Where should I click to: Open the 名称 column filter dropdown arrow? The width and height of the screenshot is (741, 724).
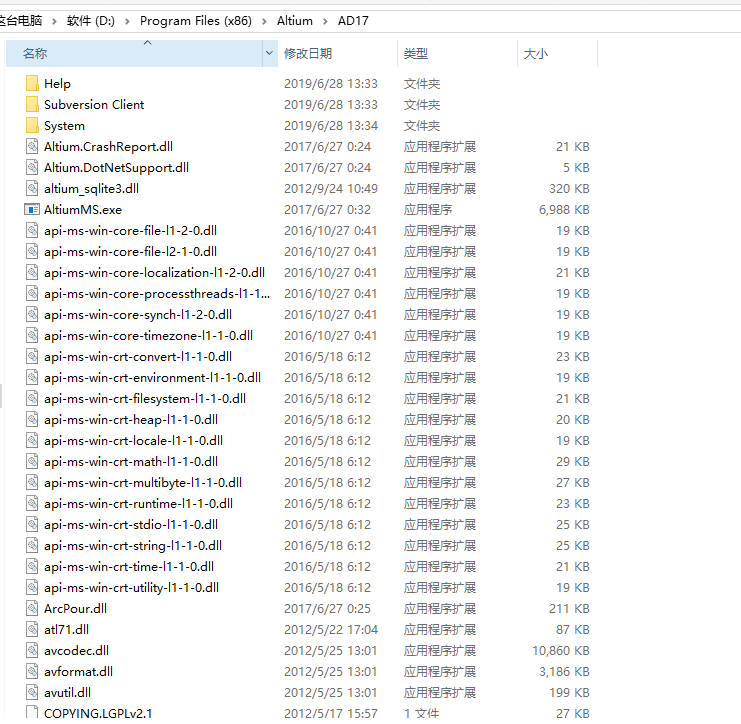[x=269, y=53]
